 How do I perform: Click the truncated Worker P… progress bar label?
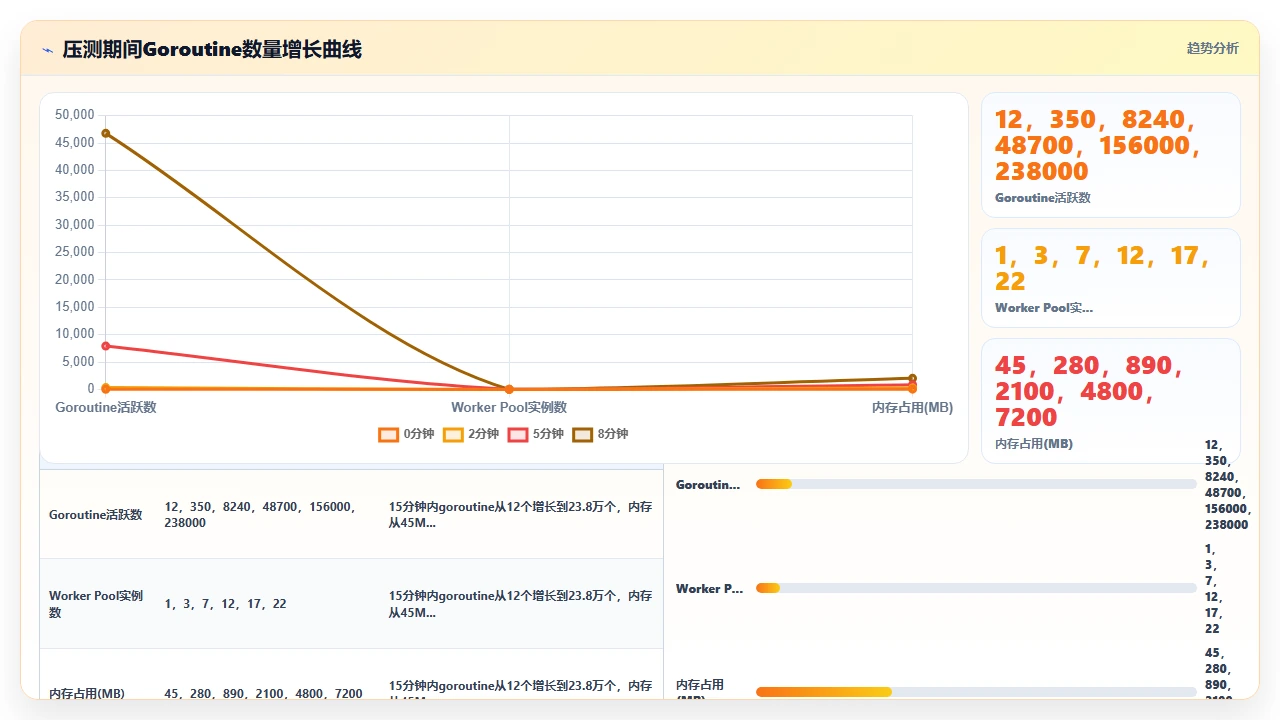click(x=710, y=589)
